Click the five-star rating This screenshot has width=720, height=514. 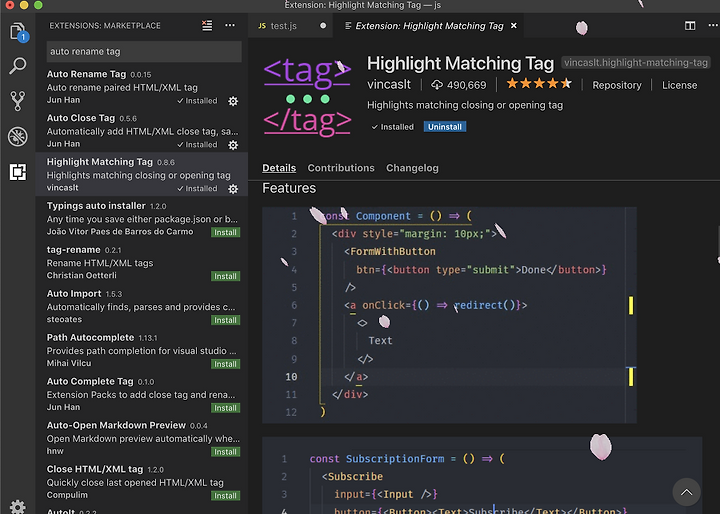(539, 84)
